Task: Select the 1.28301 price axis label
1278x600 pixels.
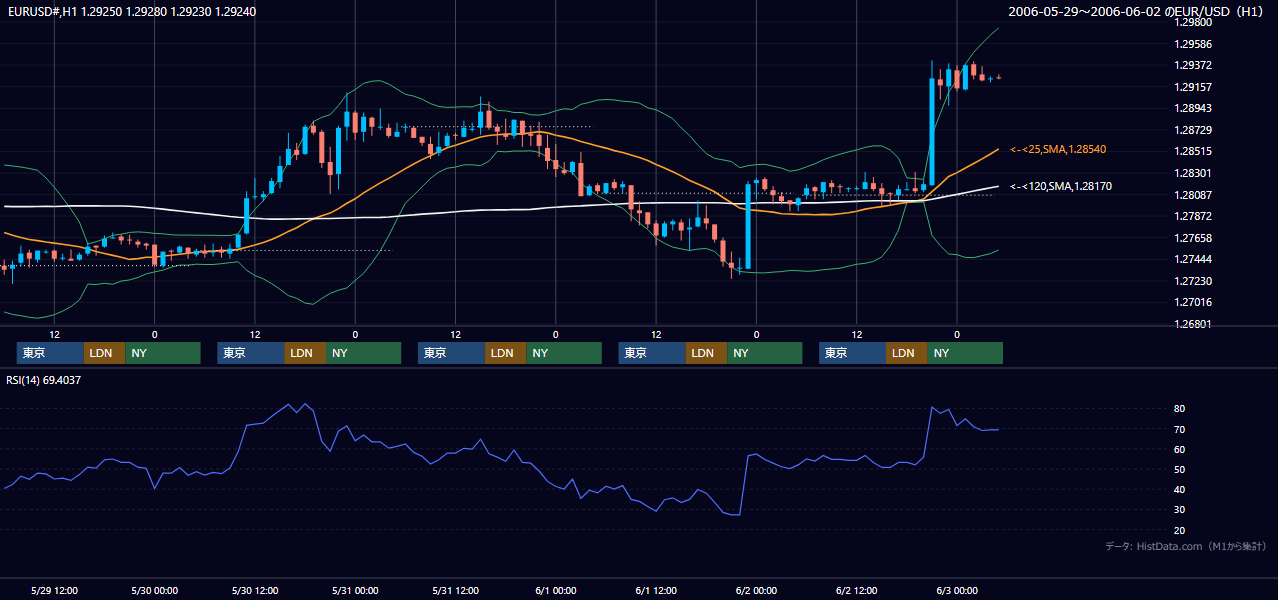Action: click(1192, 173)
